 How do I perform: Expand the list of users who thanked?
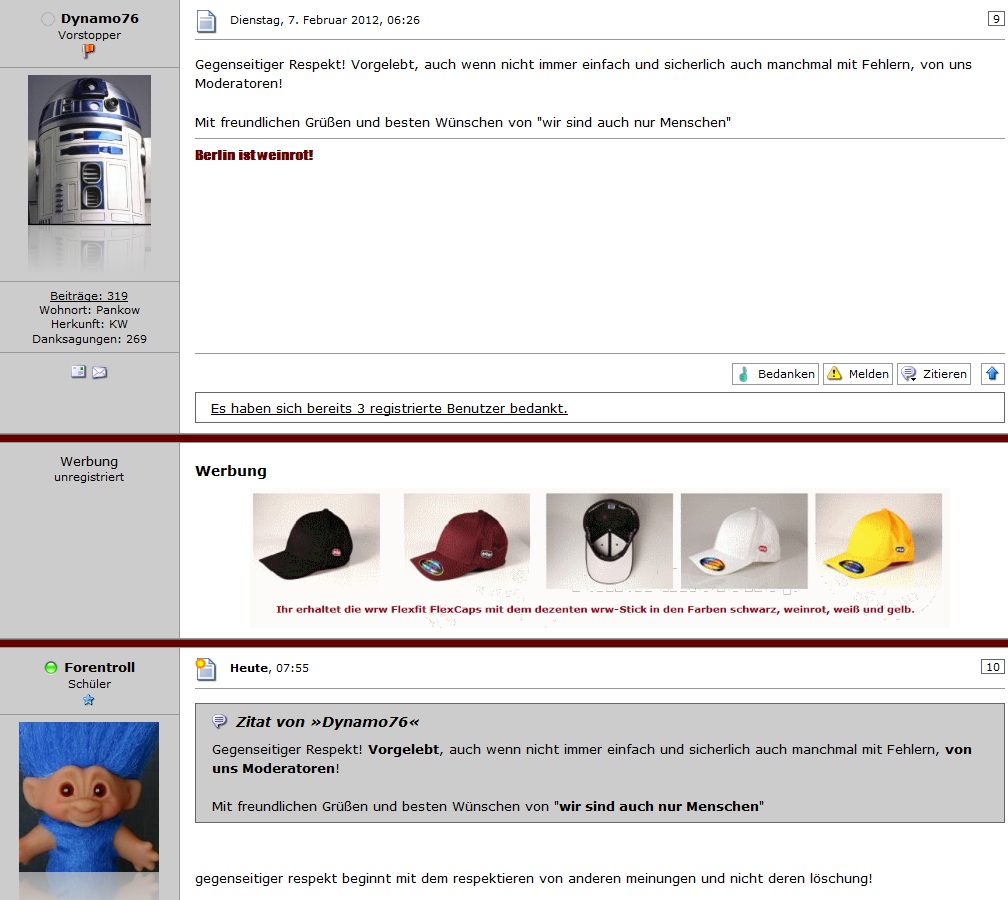pos(389,408)
